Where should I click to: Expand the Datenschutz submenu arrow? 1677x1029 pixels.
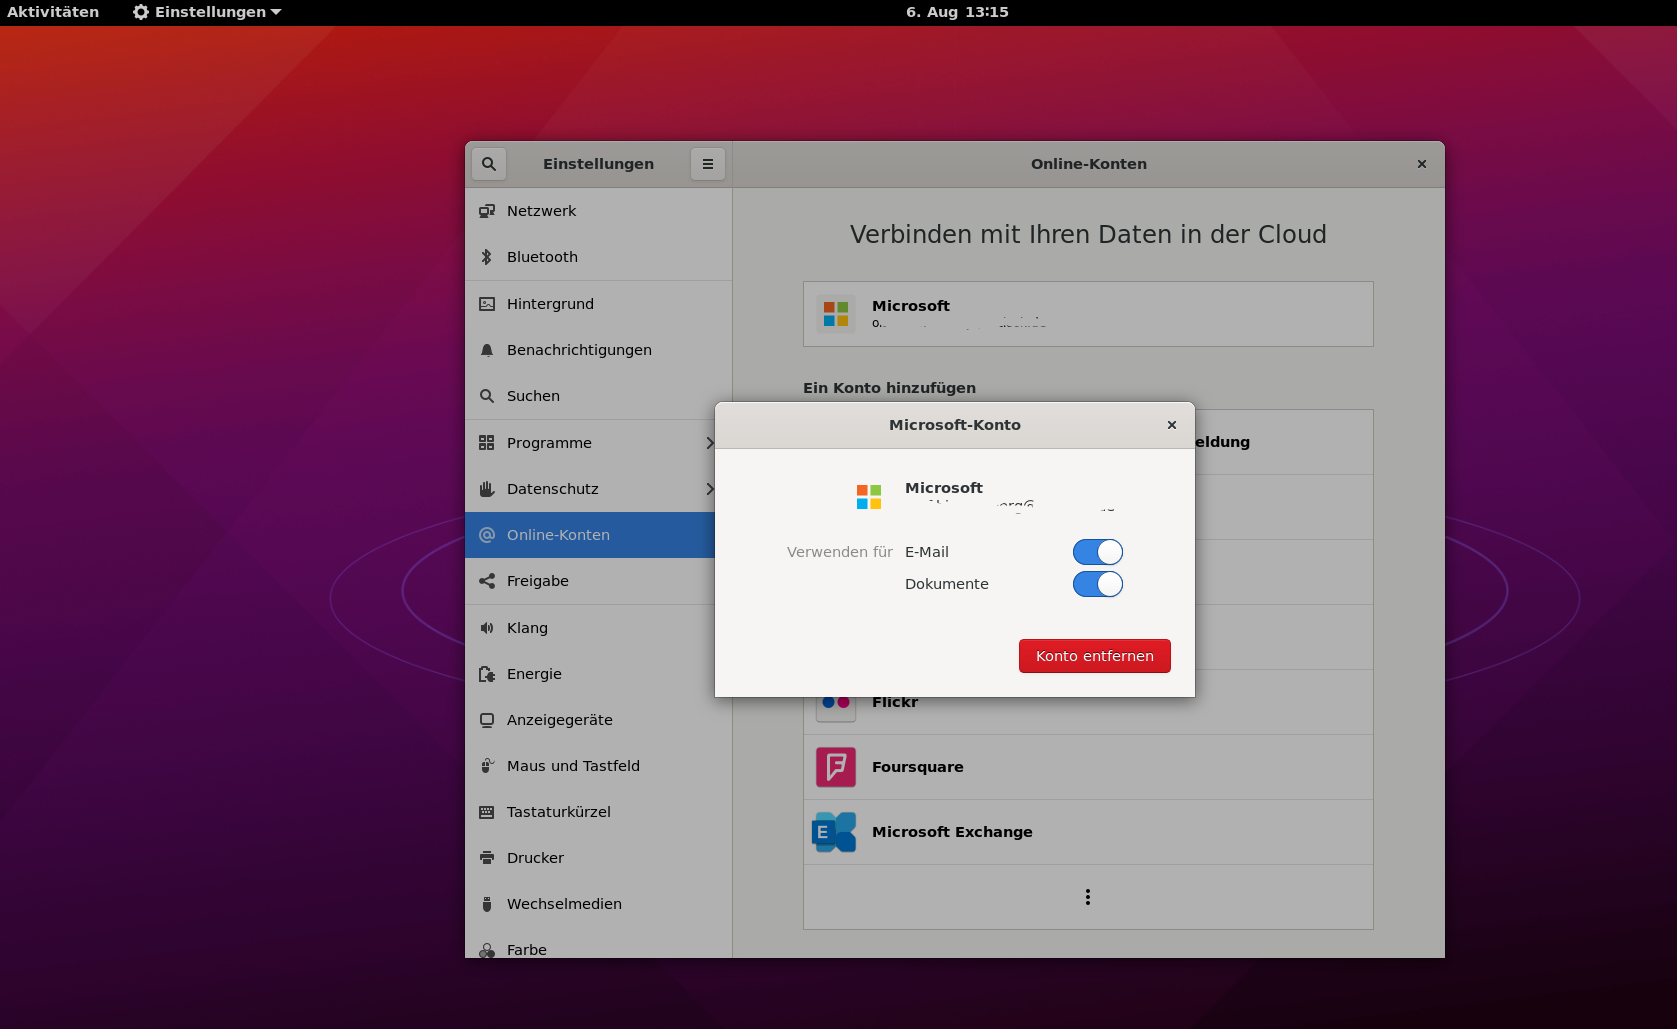[709, 489]
